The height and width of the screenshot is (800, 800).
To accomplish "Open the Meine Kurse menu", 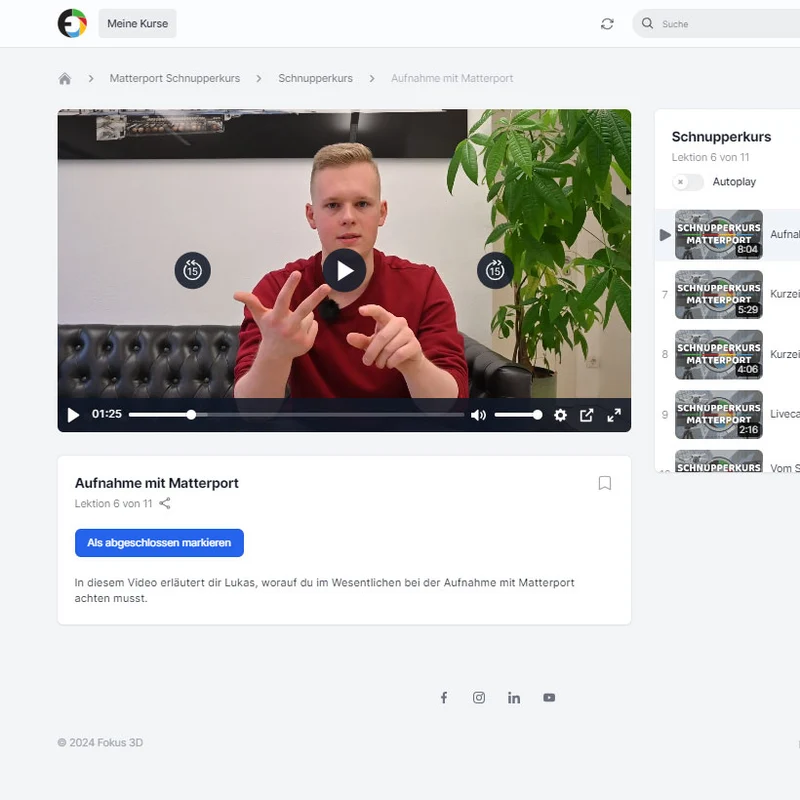I will pos(137,23).
